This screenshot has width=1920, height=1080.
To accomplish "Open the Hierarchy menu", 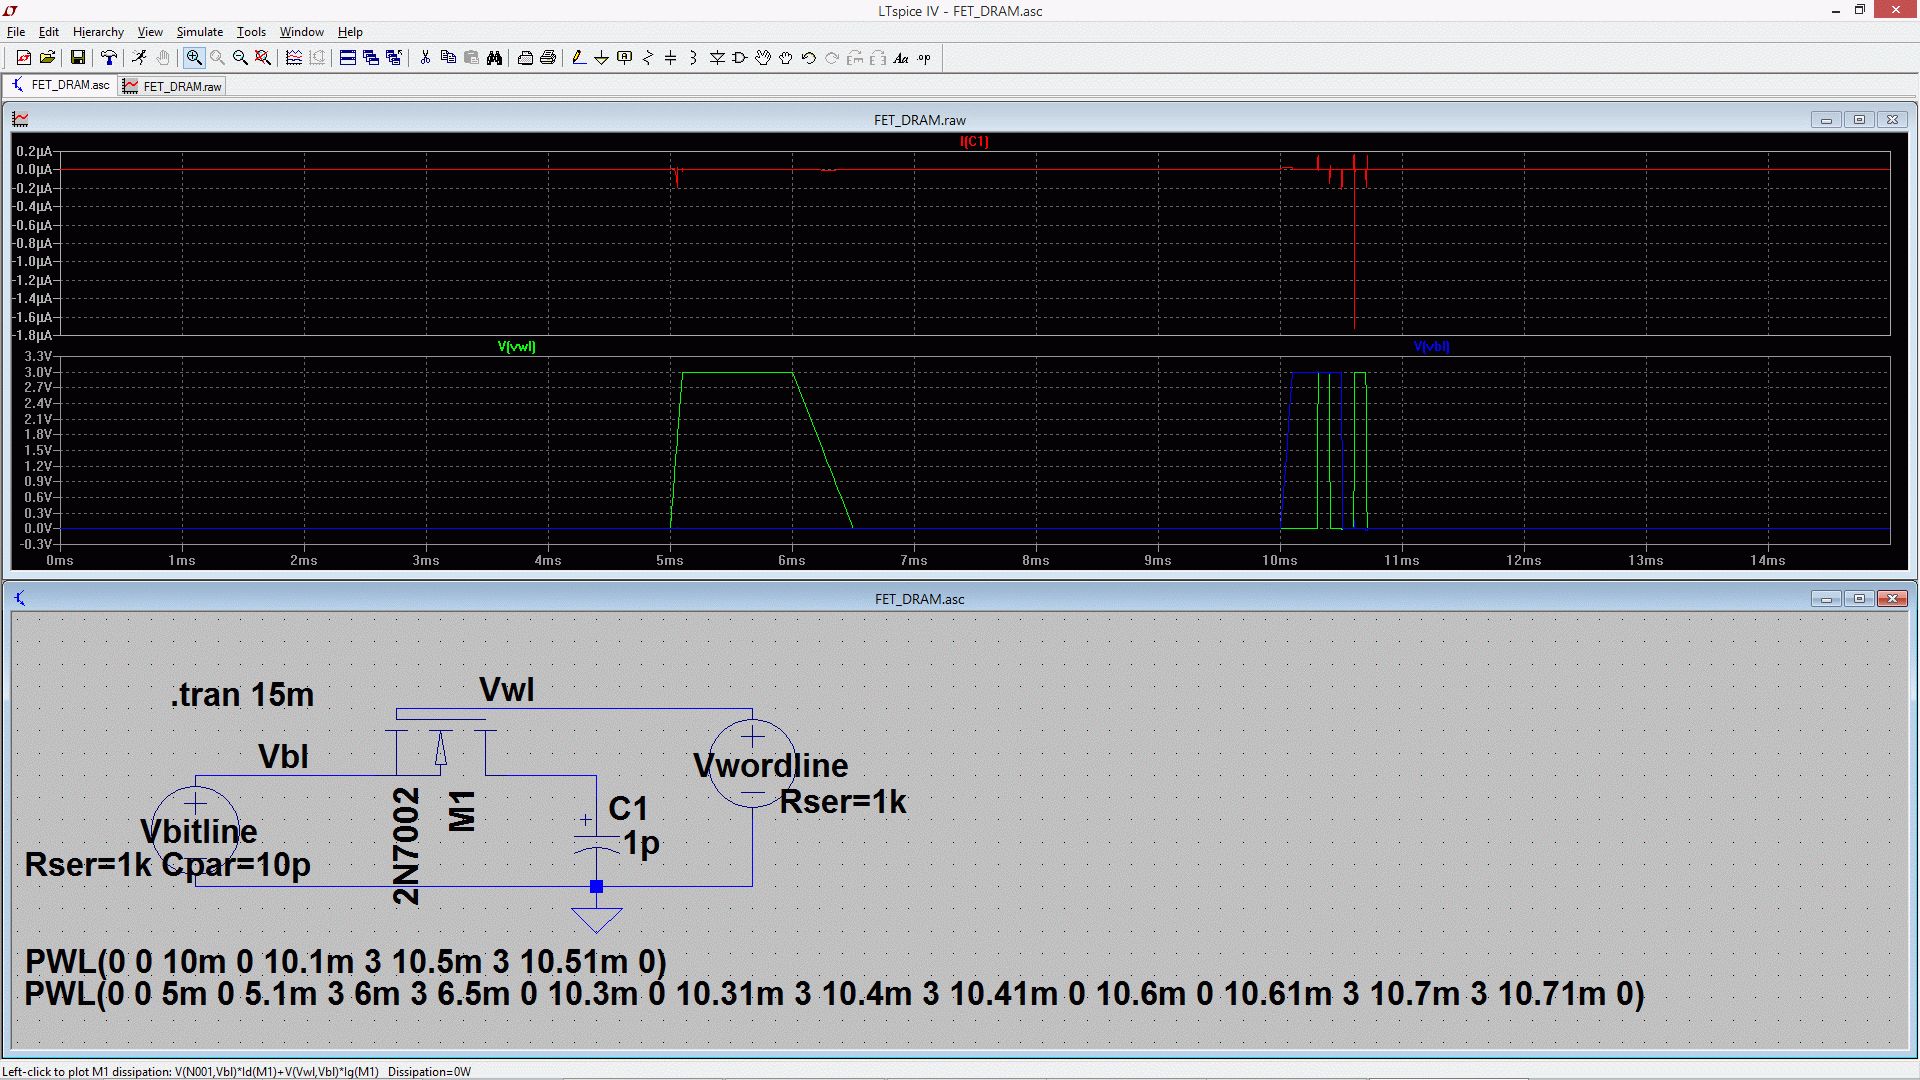I will pos(98,32).
